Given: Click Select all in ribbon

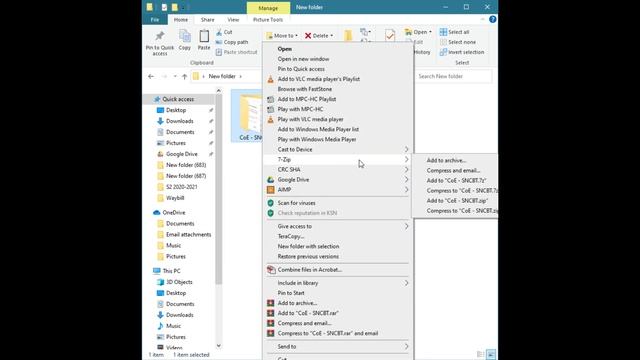Looking at the screenshot, I should [x=454, y=32].
